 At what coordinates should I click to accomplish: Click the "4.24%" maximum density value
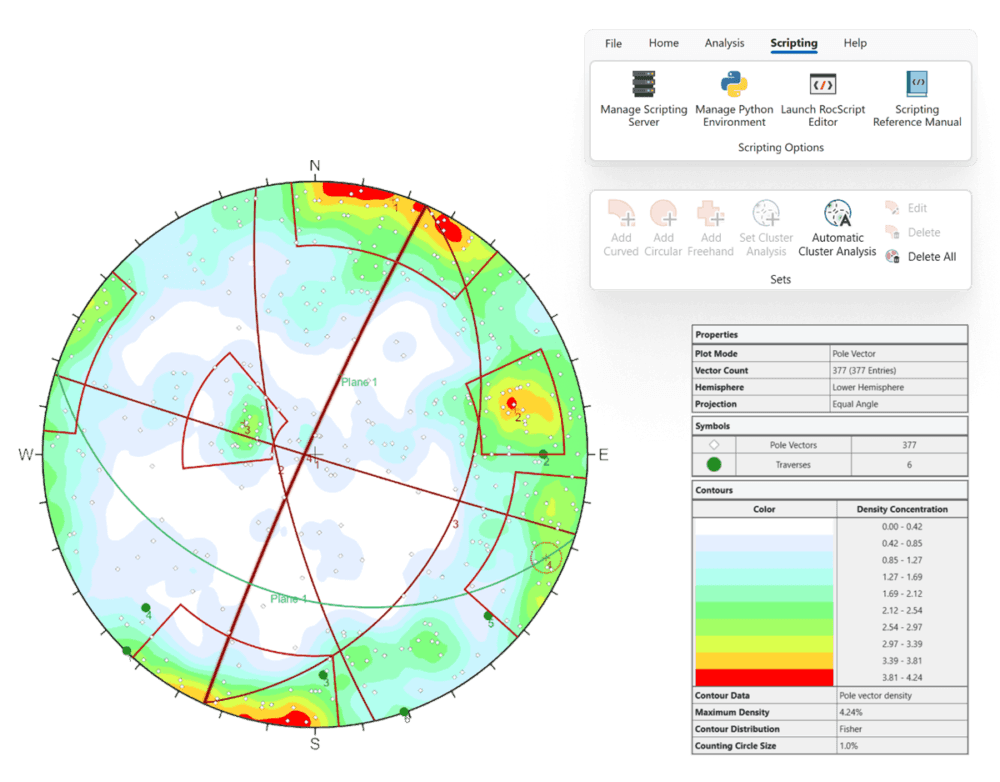(851, 712)
